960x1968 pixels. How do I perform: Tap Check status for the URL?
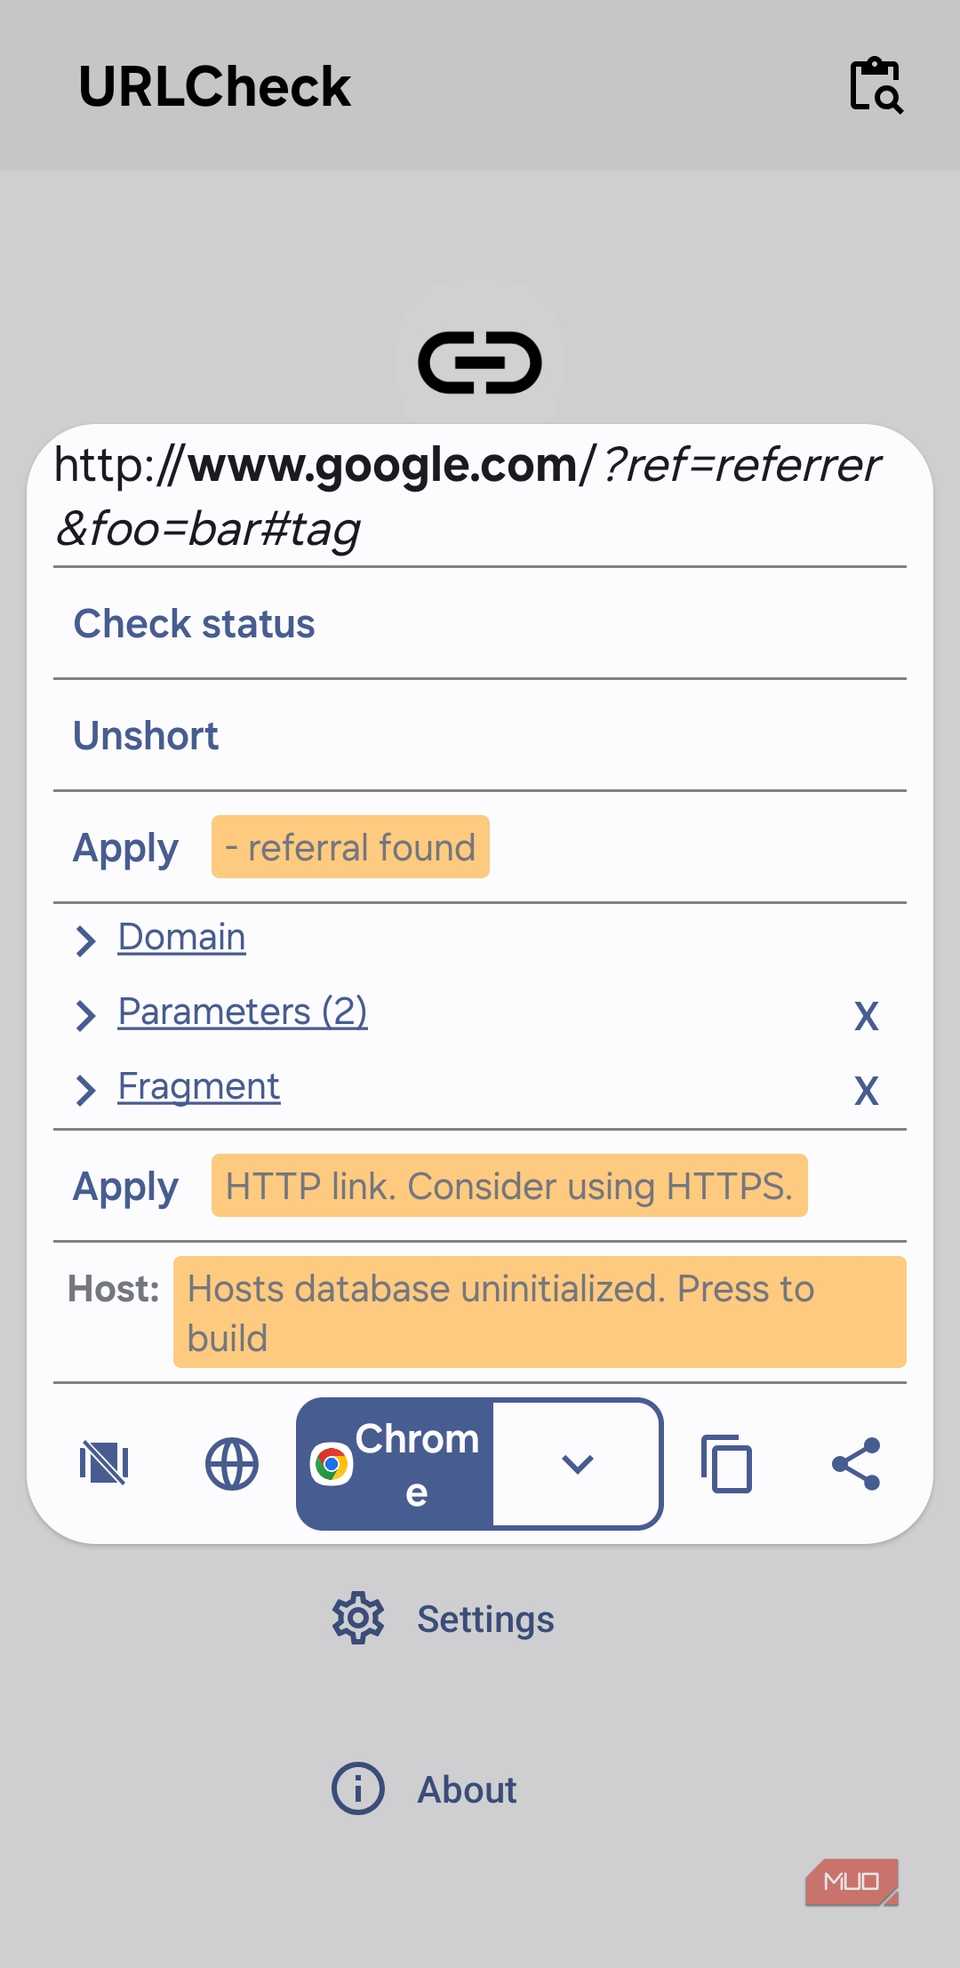(x=194, y=624)
